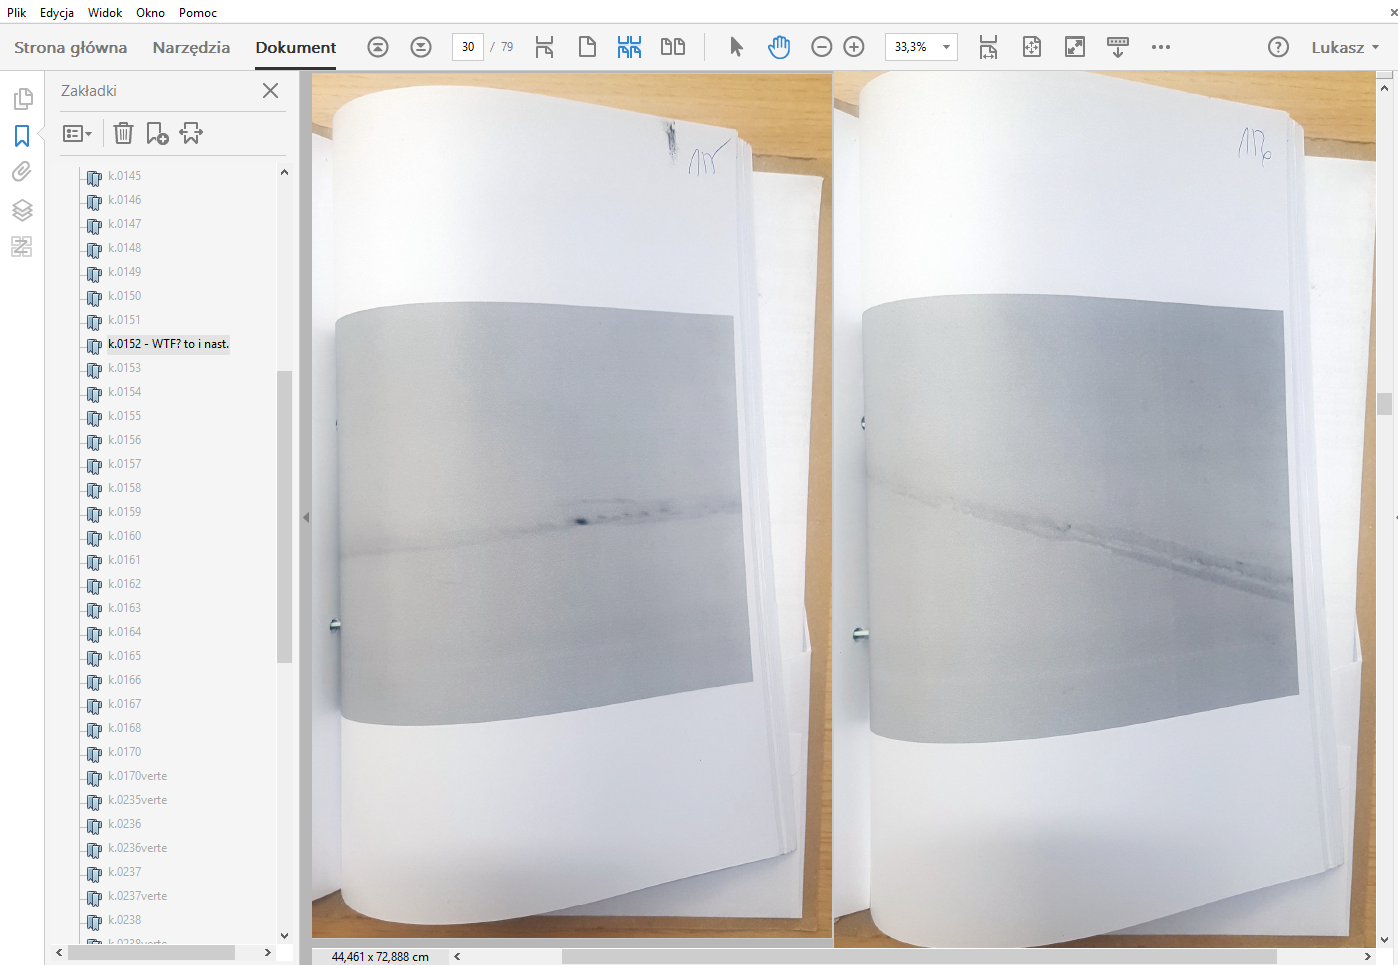The image size is (1398, 965).
Task: Select bookmark k.0152 - WTF? to i nast.
Action: point(168,344)
